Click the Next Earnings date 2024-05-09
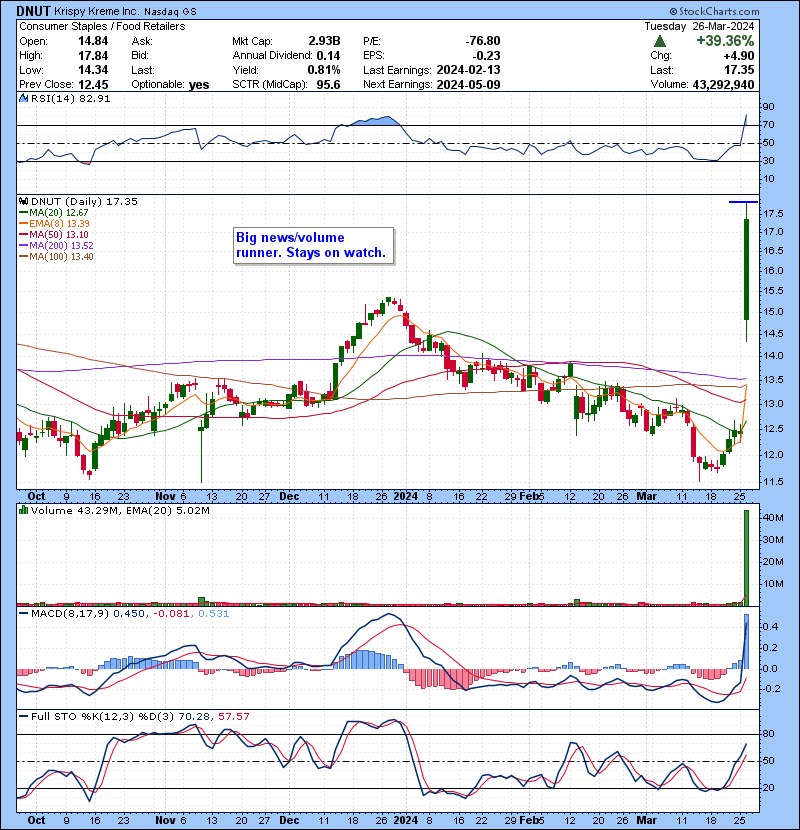This screenshot has width=800, height=830. pos(468,85)
